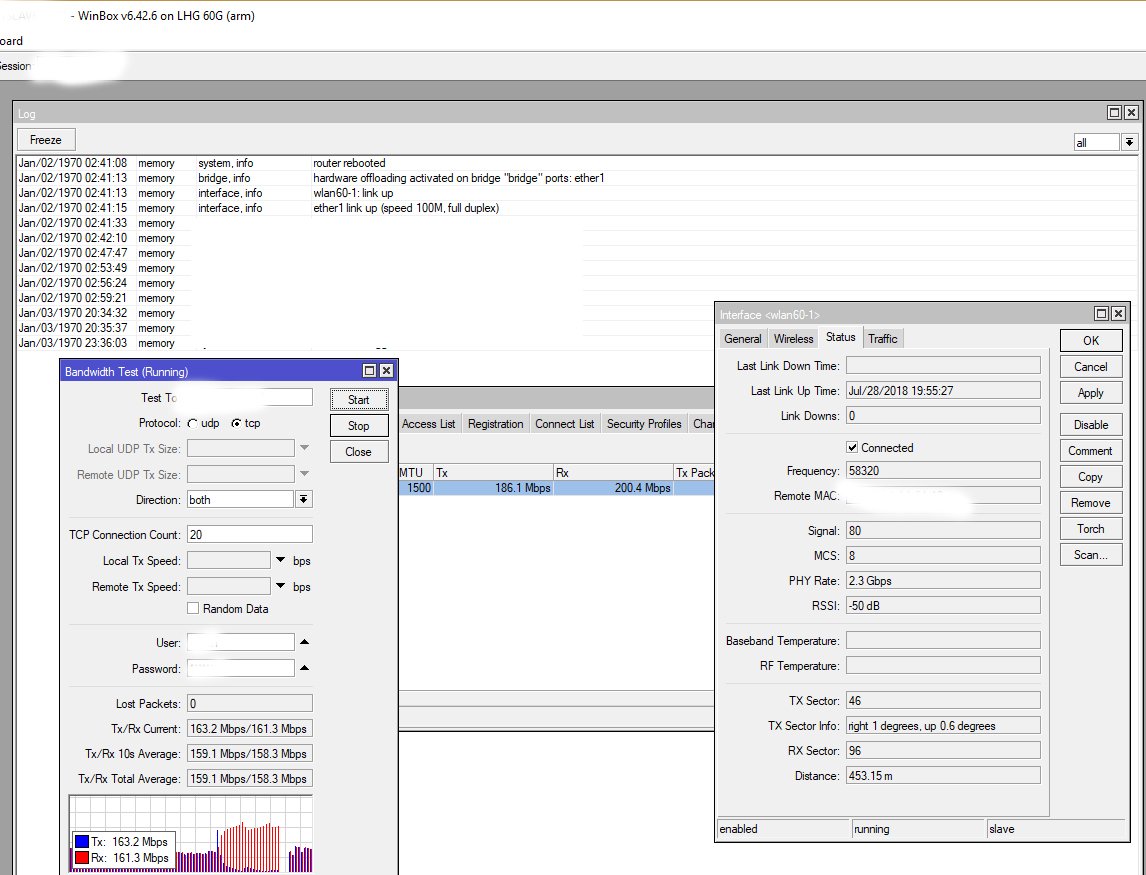Stop the running bandwidth test

click(358, 425)
